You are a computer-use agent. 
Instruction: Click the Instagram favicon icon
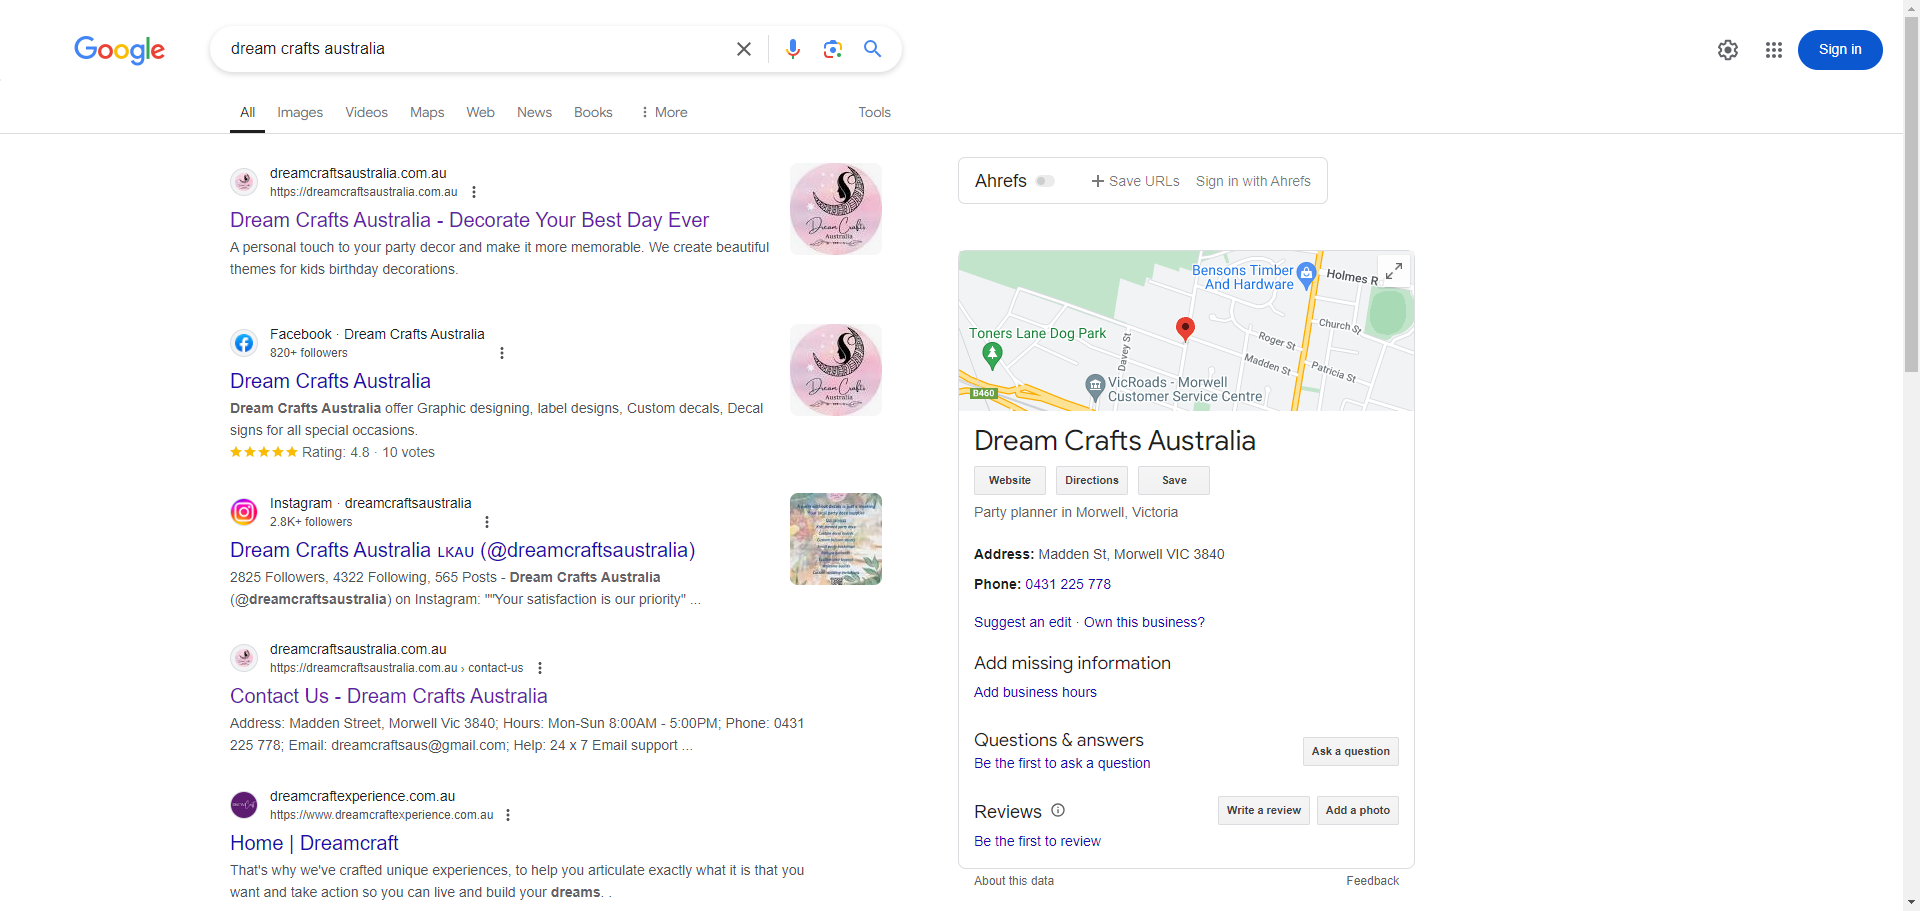[x=244, y=512]
